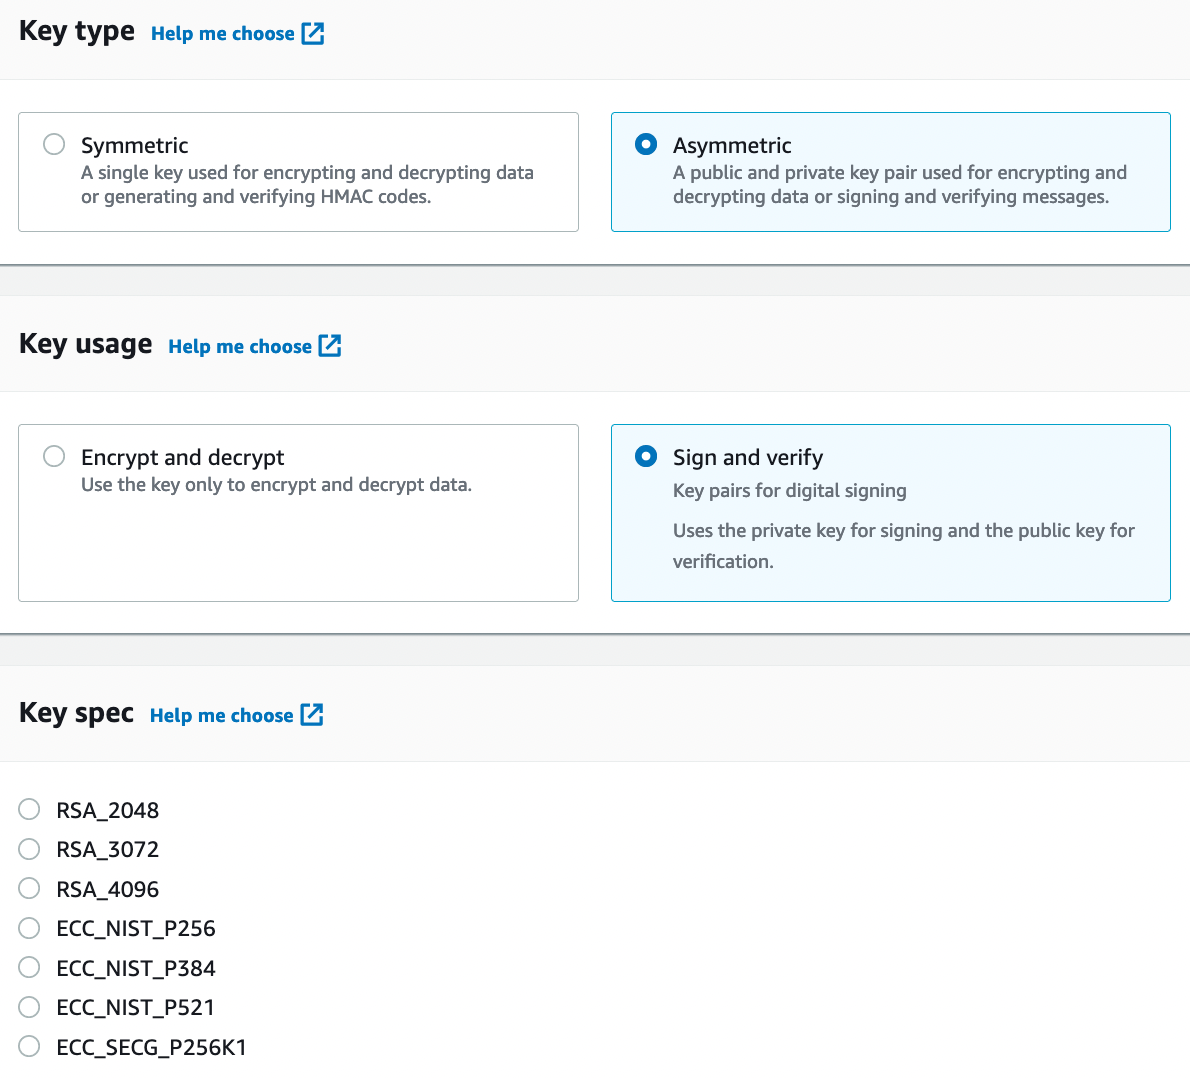Select the ECC_NIST_P521 key spec

coord(29,1006)
